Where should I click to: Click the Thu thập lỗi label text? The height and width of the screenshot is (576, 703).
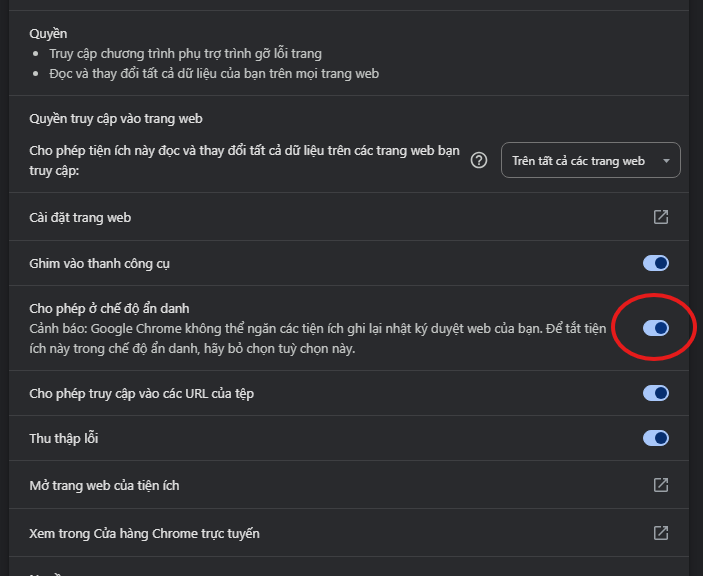(x=64, y=438)
